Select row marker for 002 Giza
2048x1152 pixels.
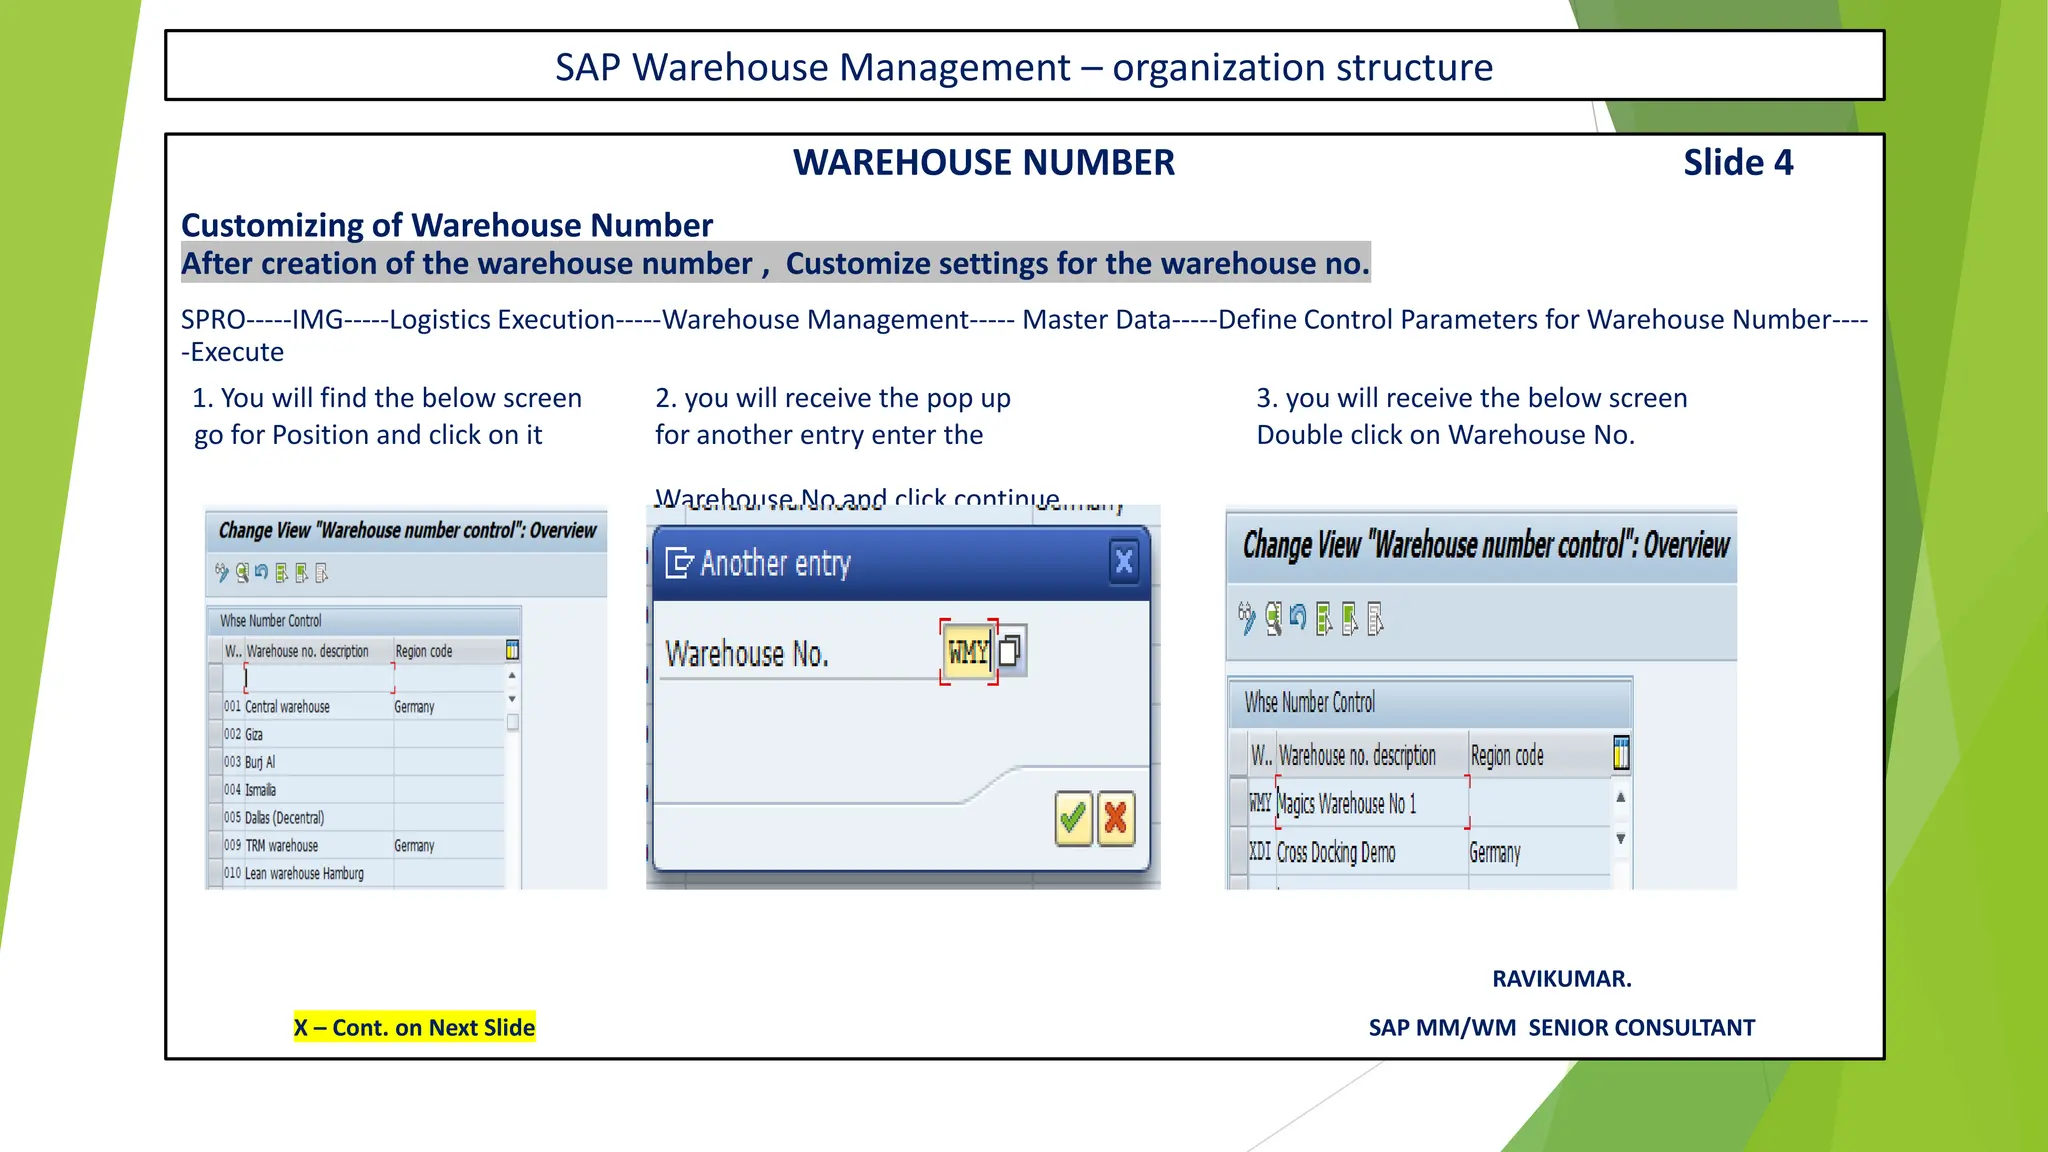coord(215,734)
